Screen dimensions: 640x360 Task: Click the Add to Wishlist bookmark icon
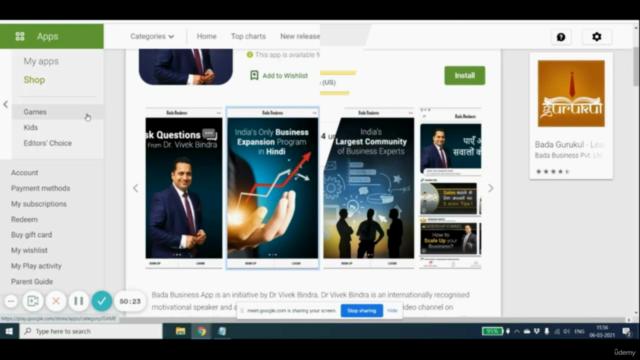pos(254,75)
